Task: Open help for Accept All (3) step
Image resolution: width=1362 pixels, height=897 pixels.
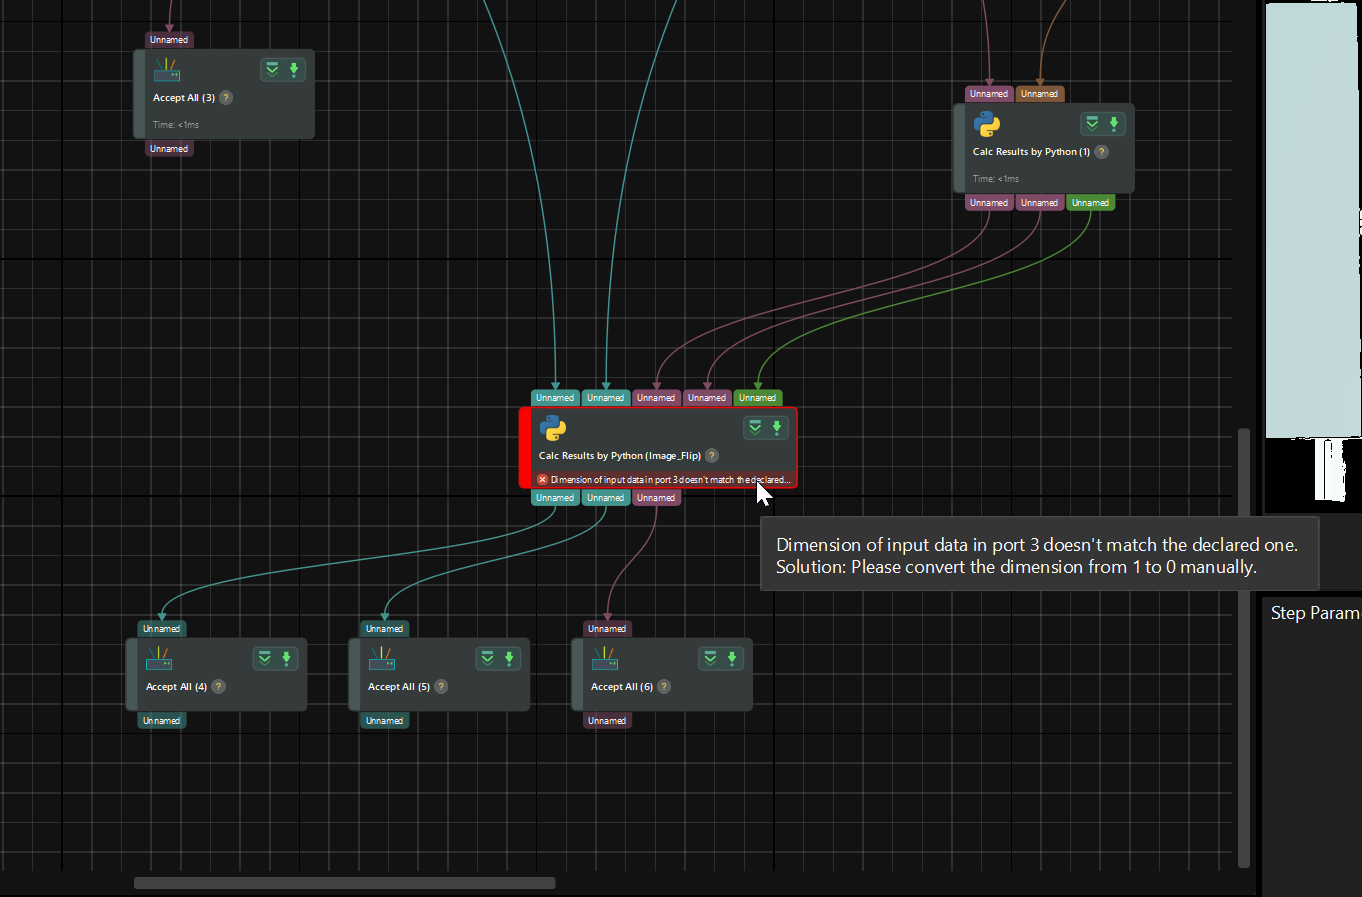Action: [226, 98]
